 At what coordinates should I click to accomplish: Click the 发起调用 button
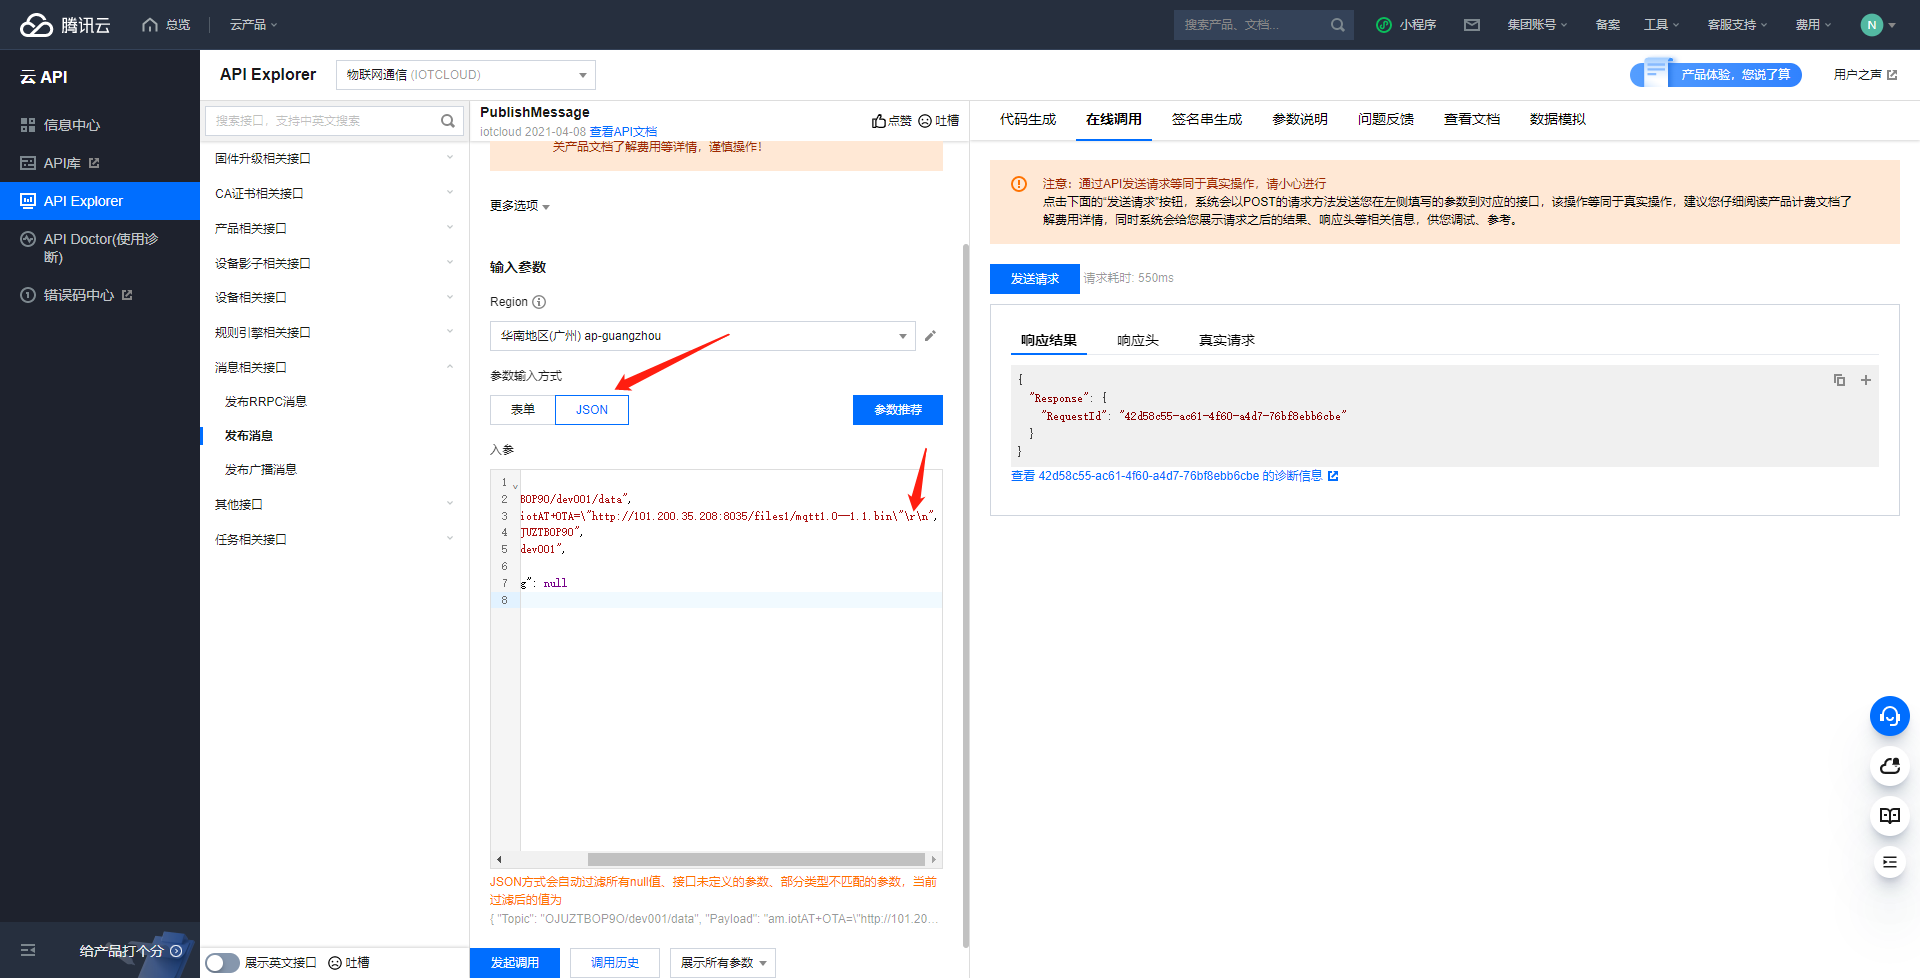pyautogui.click(x=515, y=963)
